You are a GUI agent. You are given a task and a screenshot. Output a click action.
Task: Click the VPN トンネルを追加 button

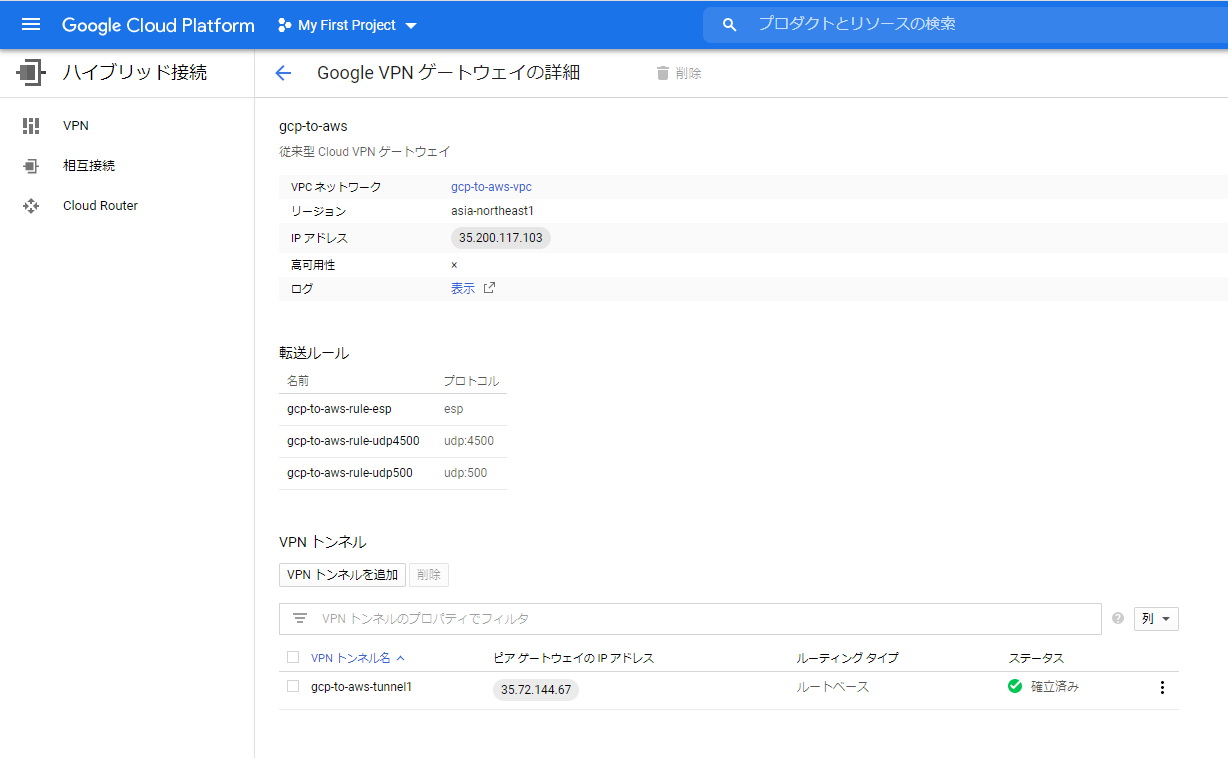[342, 575]
